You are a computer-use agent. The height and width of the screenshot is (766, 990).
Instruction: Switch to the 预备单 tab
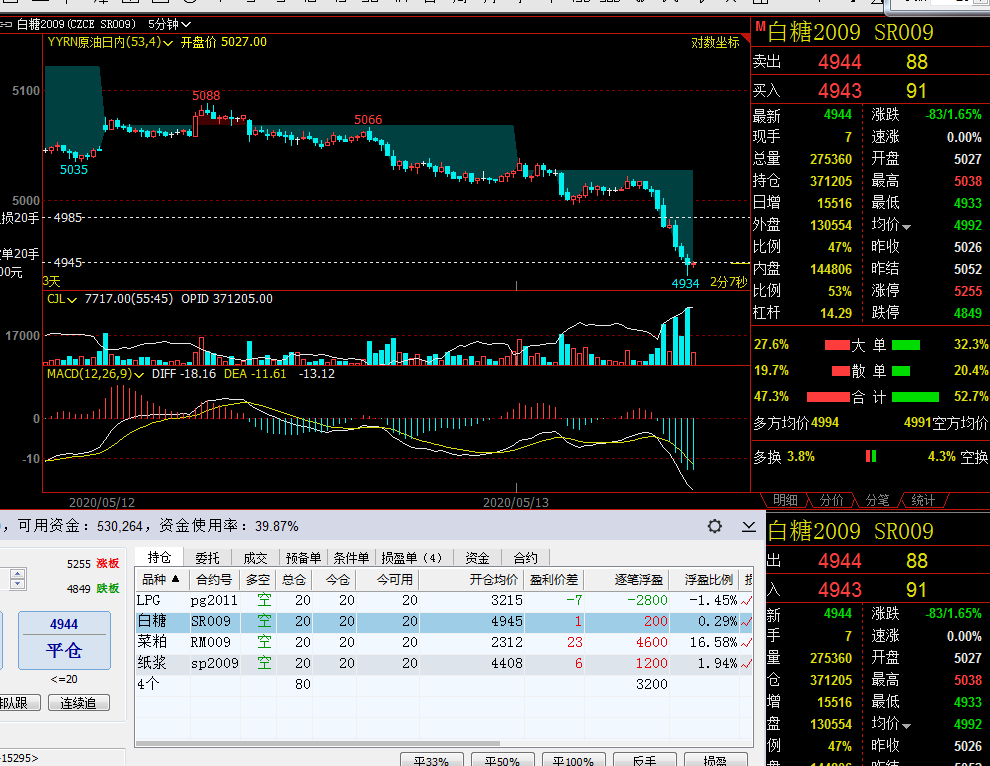click(303, 558)
